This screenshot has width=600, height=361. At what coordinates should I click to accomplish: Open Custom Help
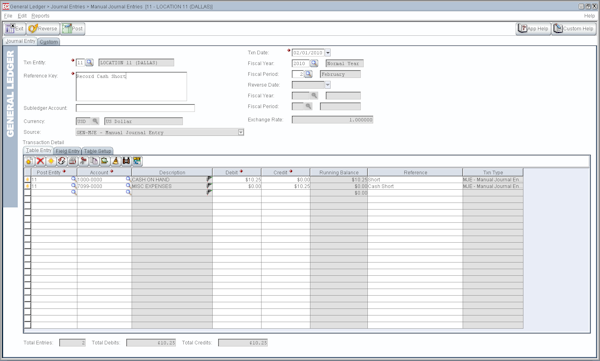coord(574,29)
